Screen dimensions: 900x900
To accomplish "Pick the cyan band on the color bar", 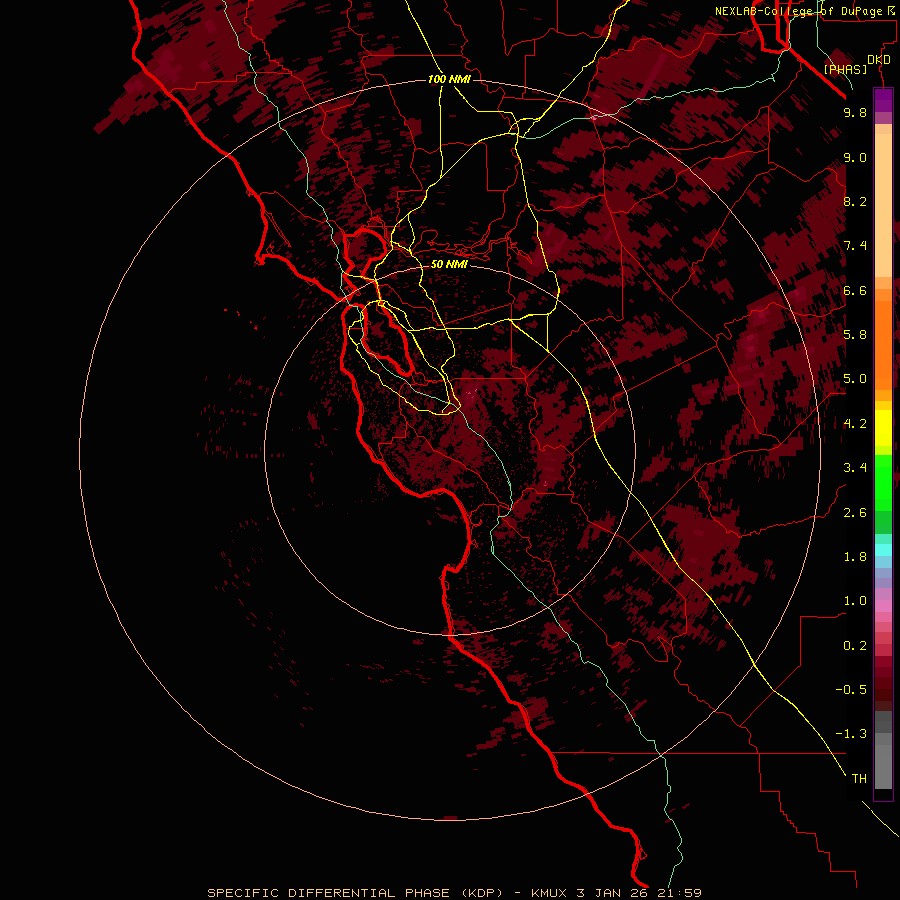I will pyautogui.click(x=883, y=549).
